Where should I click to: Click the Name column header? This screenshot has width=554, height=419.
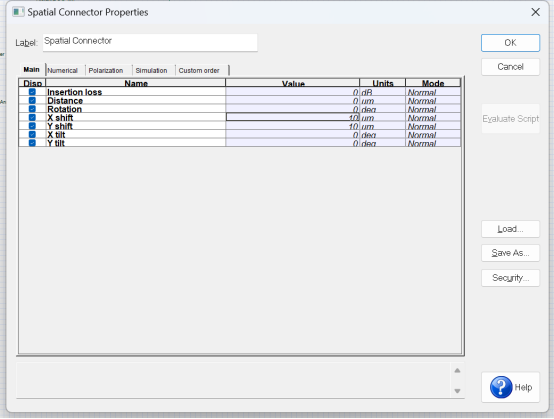[x=136, y=83]
